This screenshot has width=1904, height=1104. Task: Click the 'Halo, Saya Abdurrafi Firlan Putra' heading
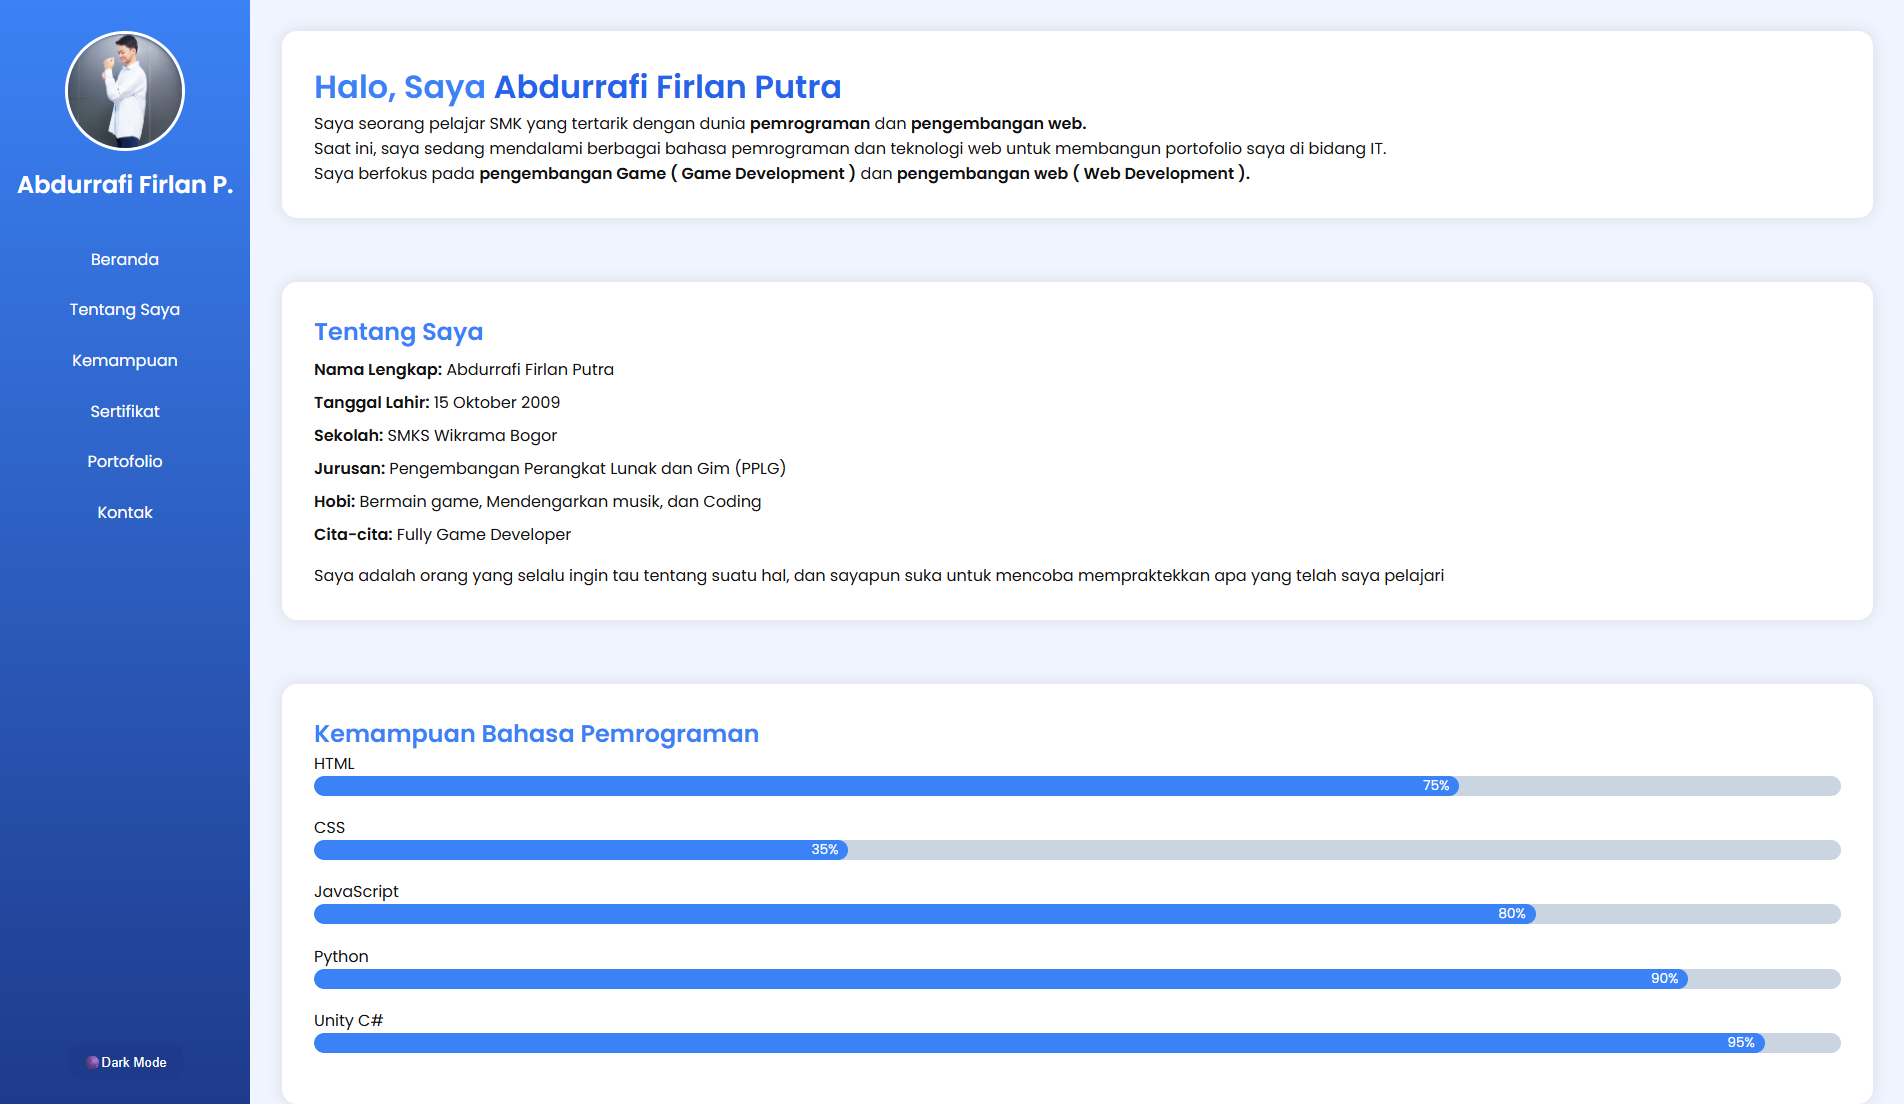[577, 87]
